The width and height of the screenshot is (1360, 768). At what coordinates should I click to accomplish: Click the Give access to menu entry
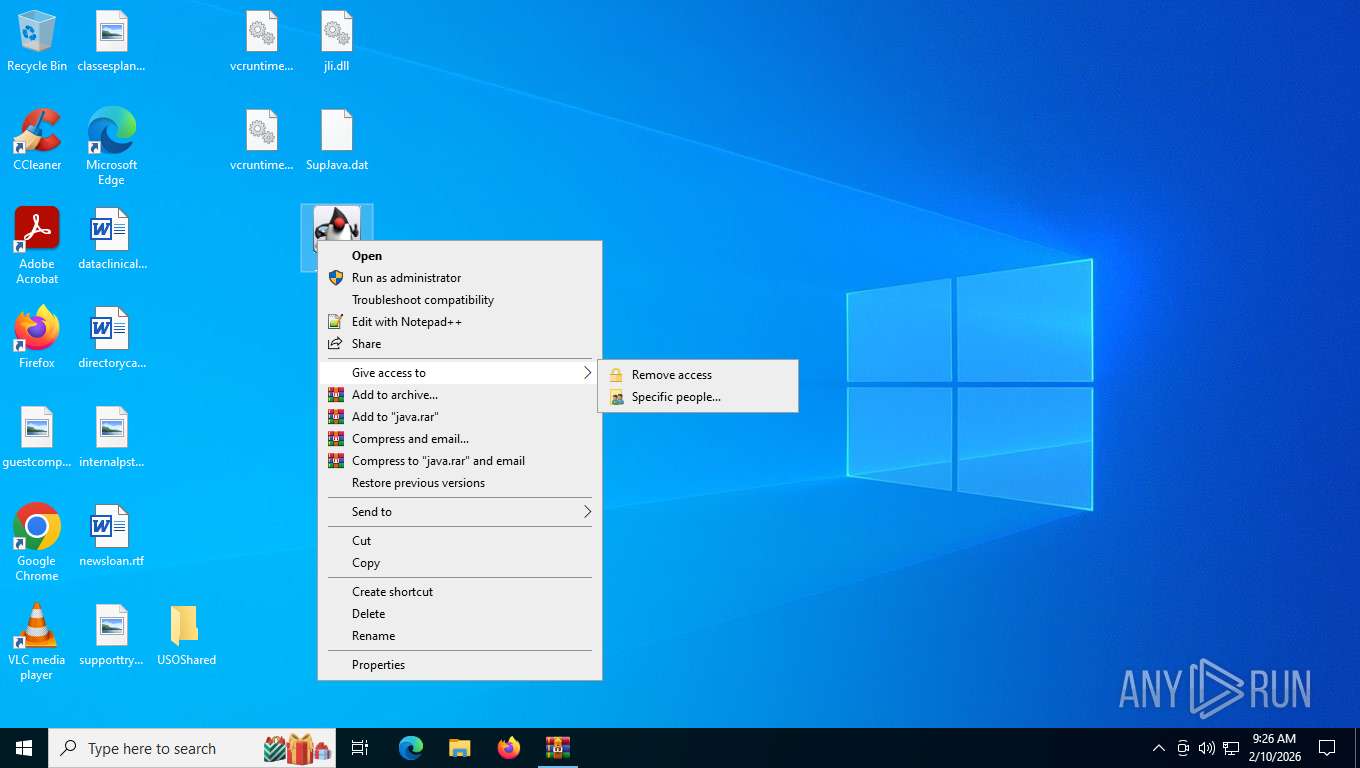coord(460,373)
